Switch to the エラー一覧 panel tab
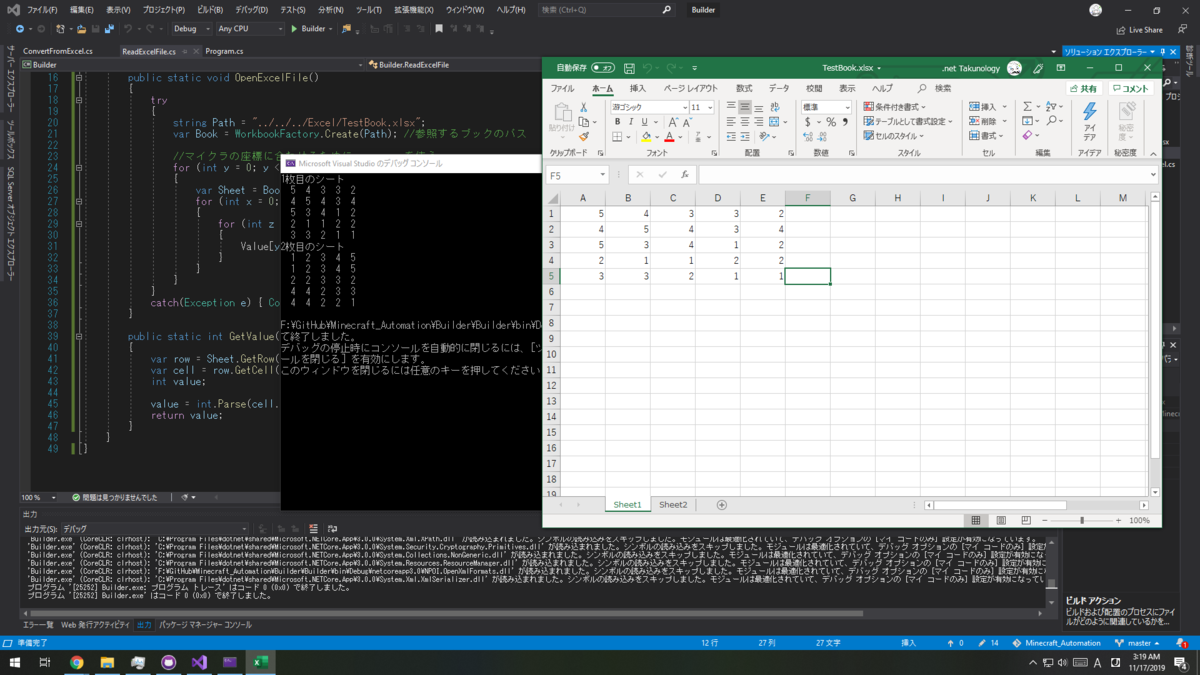This screenshot has height=675, width=1200. 38,625
